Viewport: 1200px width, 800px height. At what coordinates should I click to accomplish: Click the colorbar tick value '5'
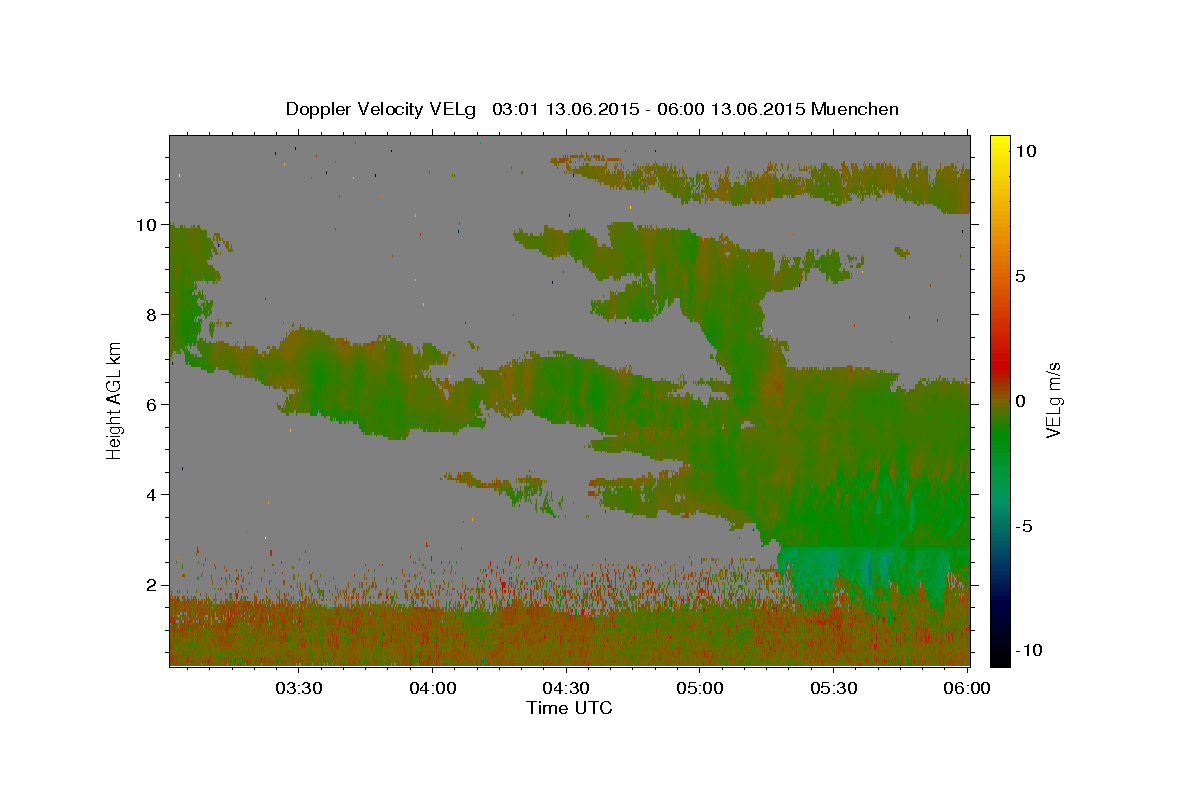[x=1020, y=276]
